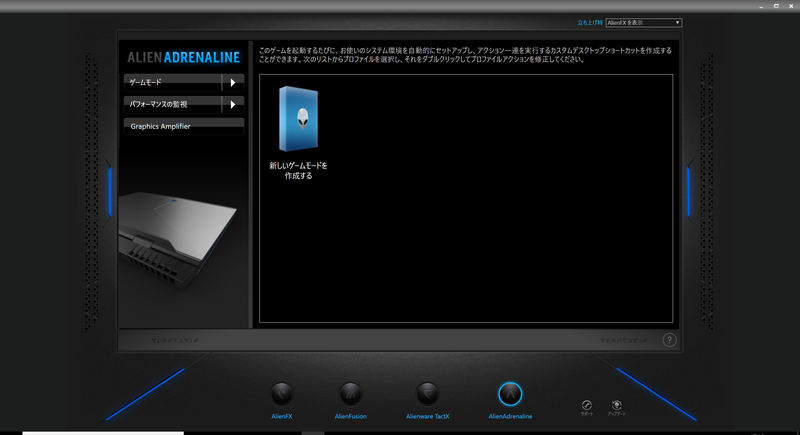Minimize the Alienware Command Center window

pos(761,6)
